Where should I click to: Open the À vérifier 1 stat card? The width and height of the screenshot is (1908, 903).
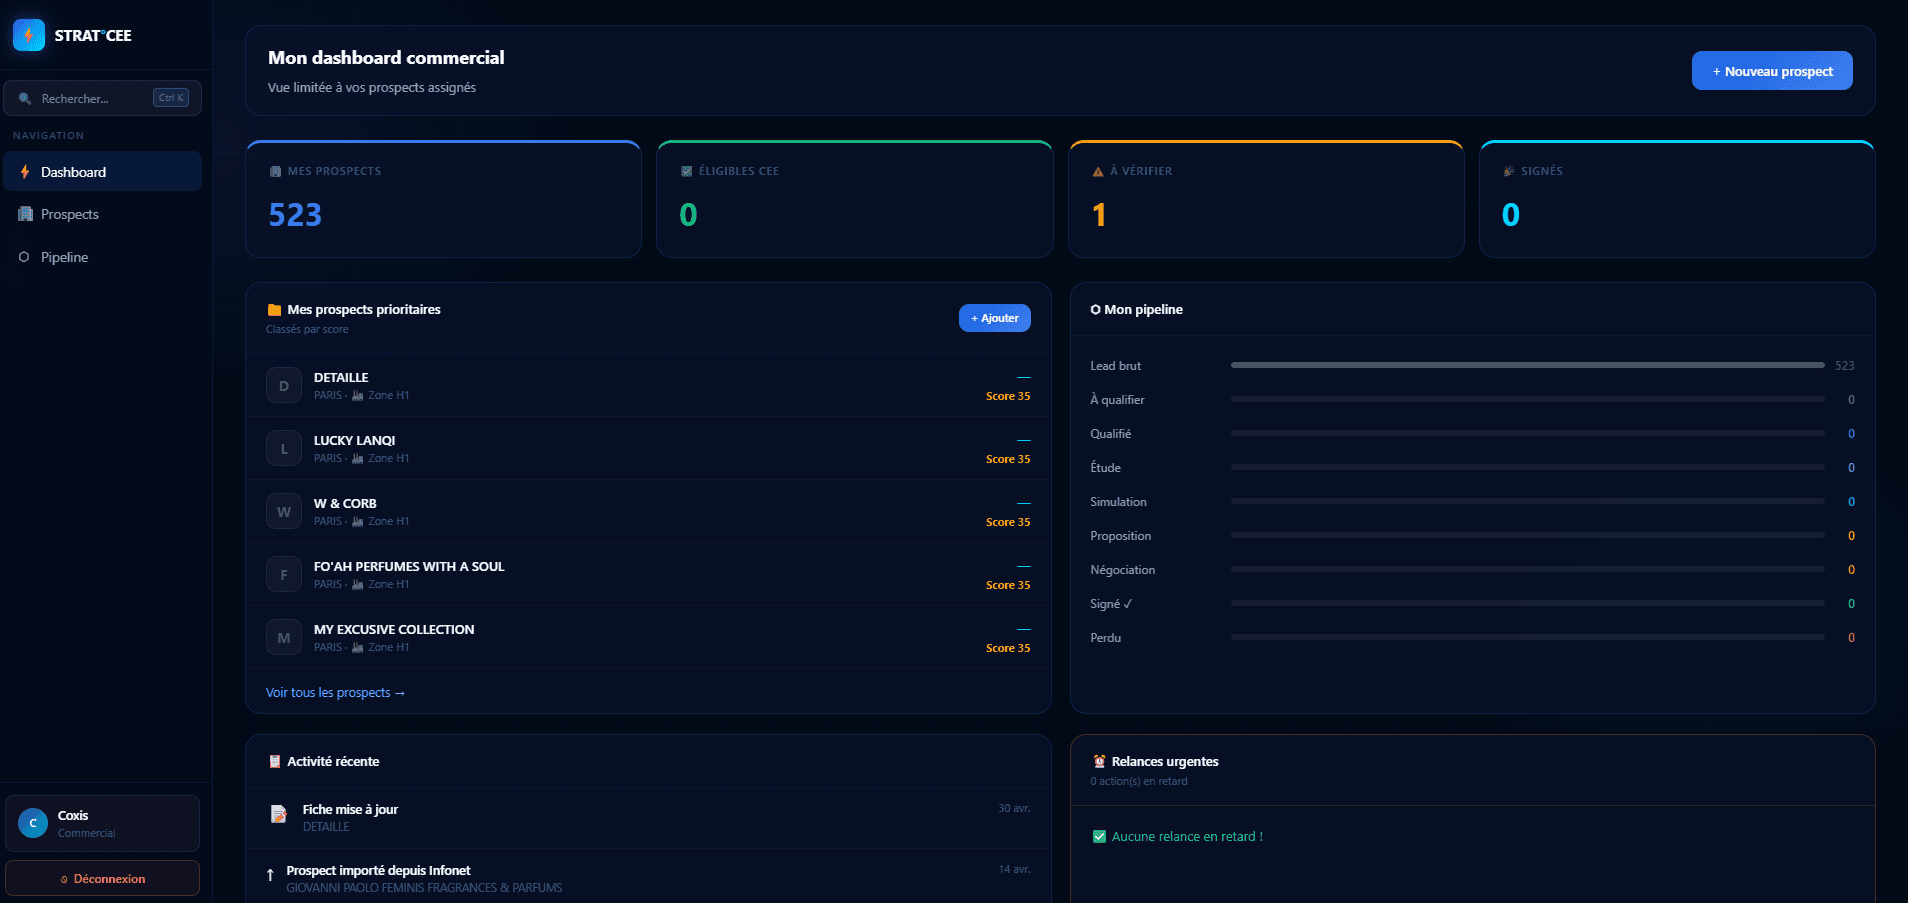pyautogui.click(x=1266, y=200)
